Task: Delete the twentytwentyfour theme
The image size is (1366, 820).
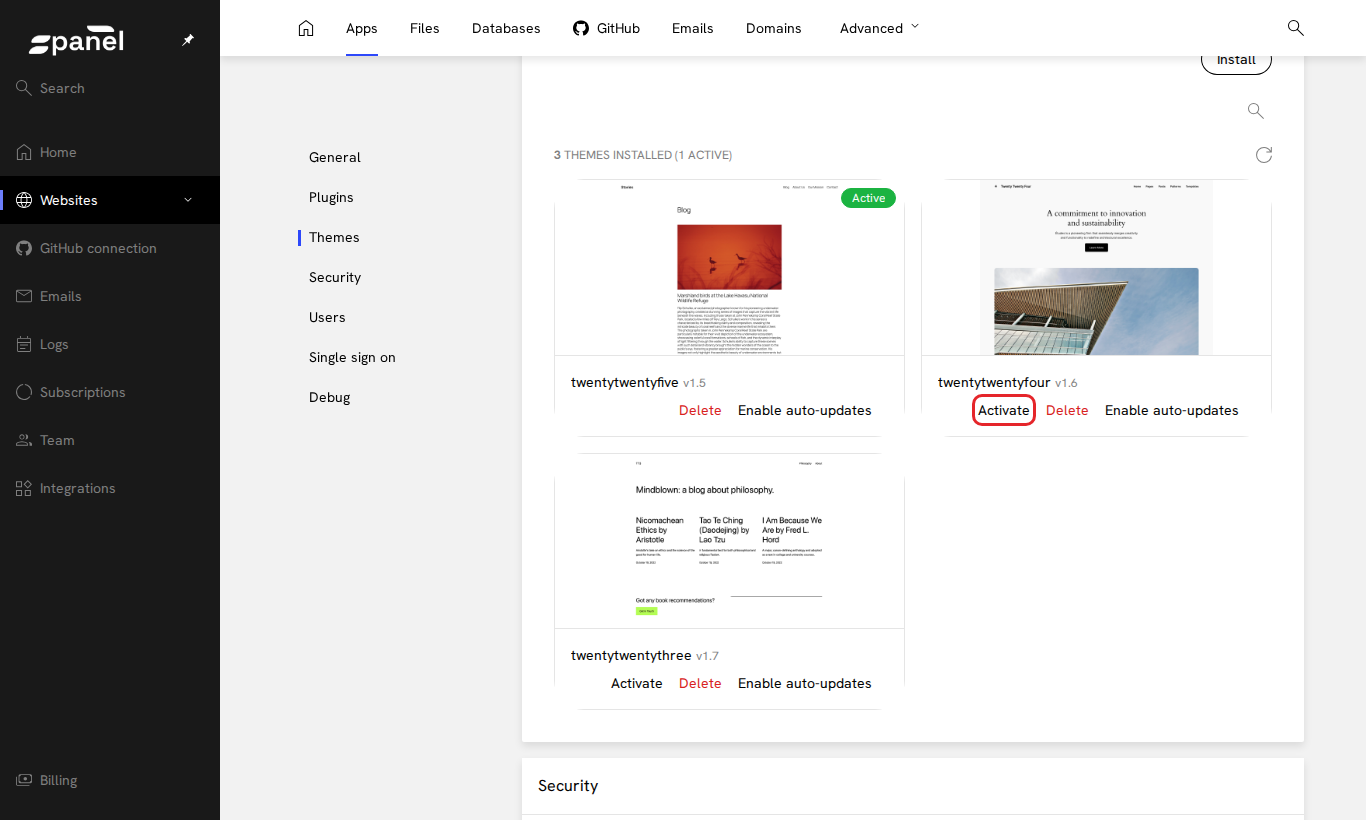Action: coord(1067,410)
